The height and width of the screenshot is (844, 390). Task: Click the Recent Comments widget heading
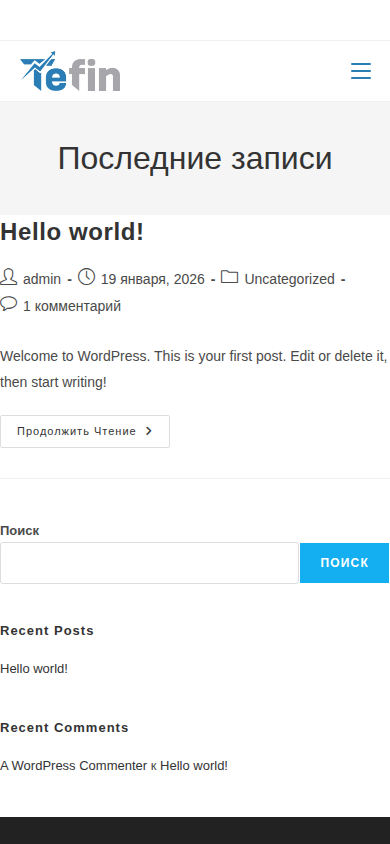tap(65, 727)
